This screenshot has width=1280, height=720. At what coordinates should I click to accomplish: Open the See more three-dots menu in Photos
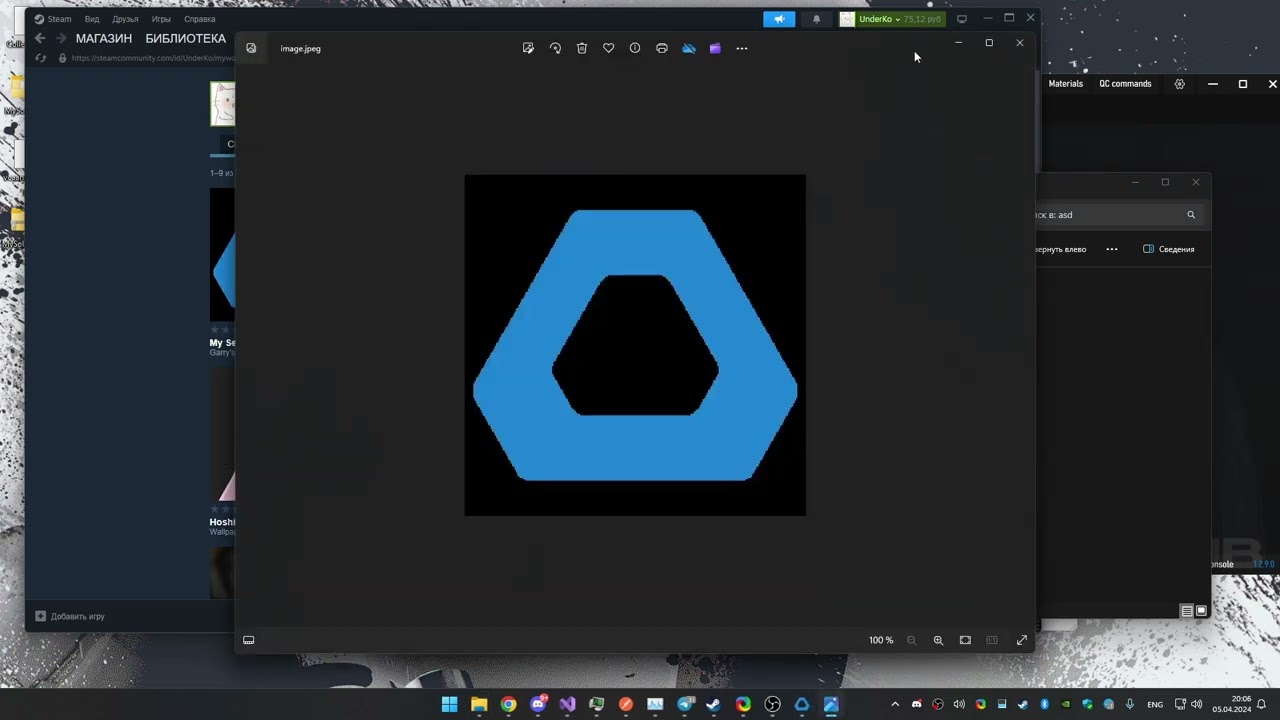pyautogui.click(x=742, y=48)
